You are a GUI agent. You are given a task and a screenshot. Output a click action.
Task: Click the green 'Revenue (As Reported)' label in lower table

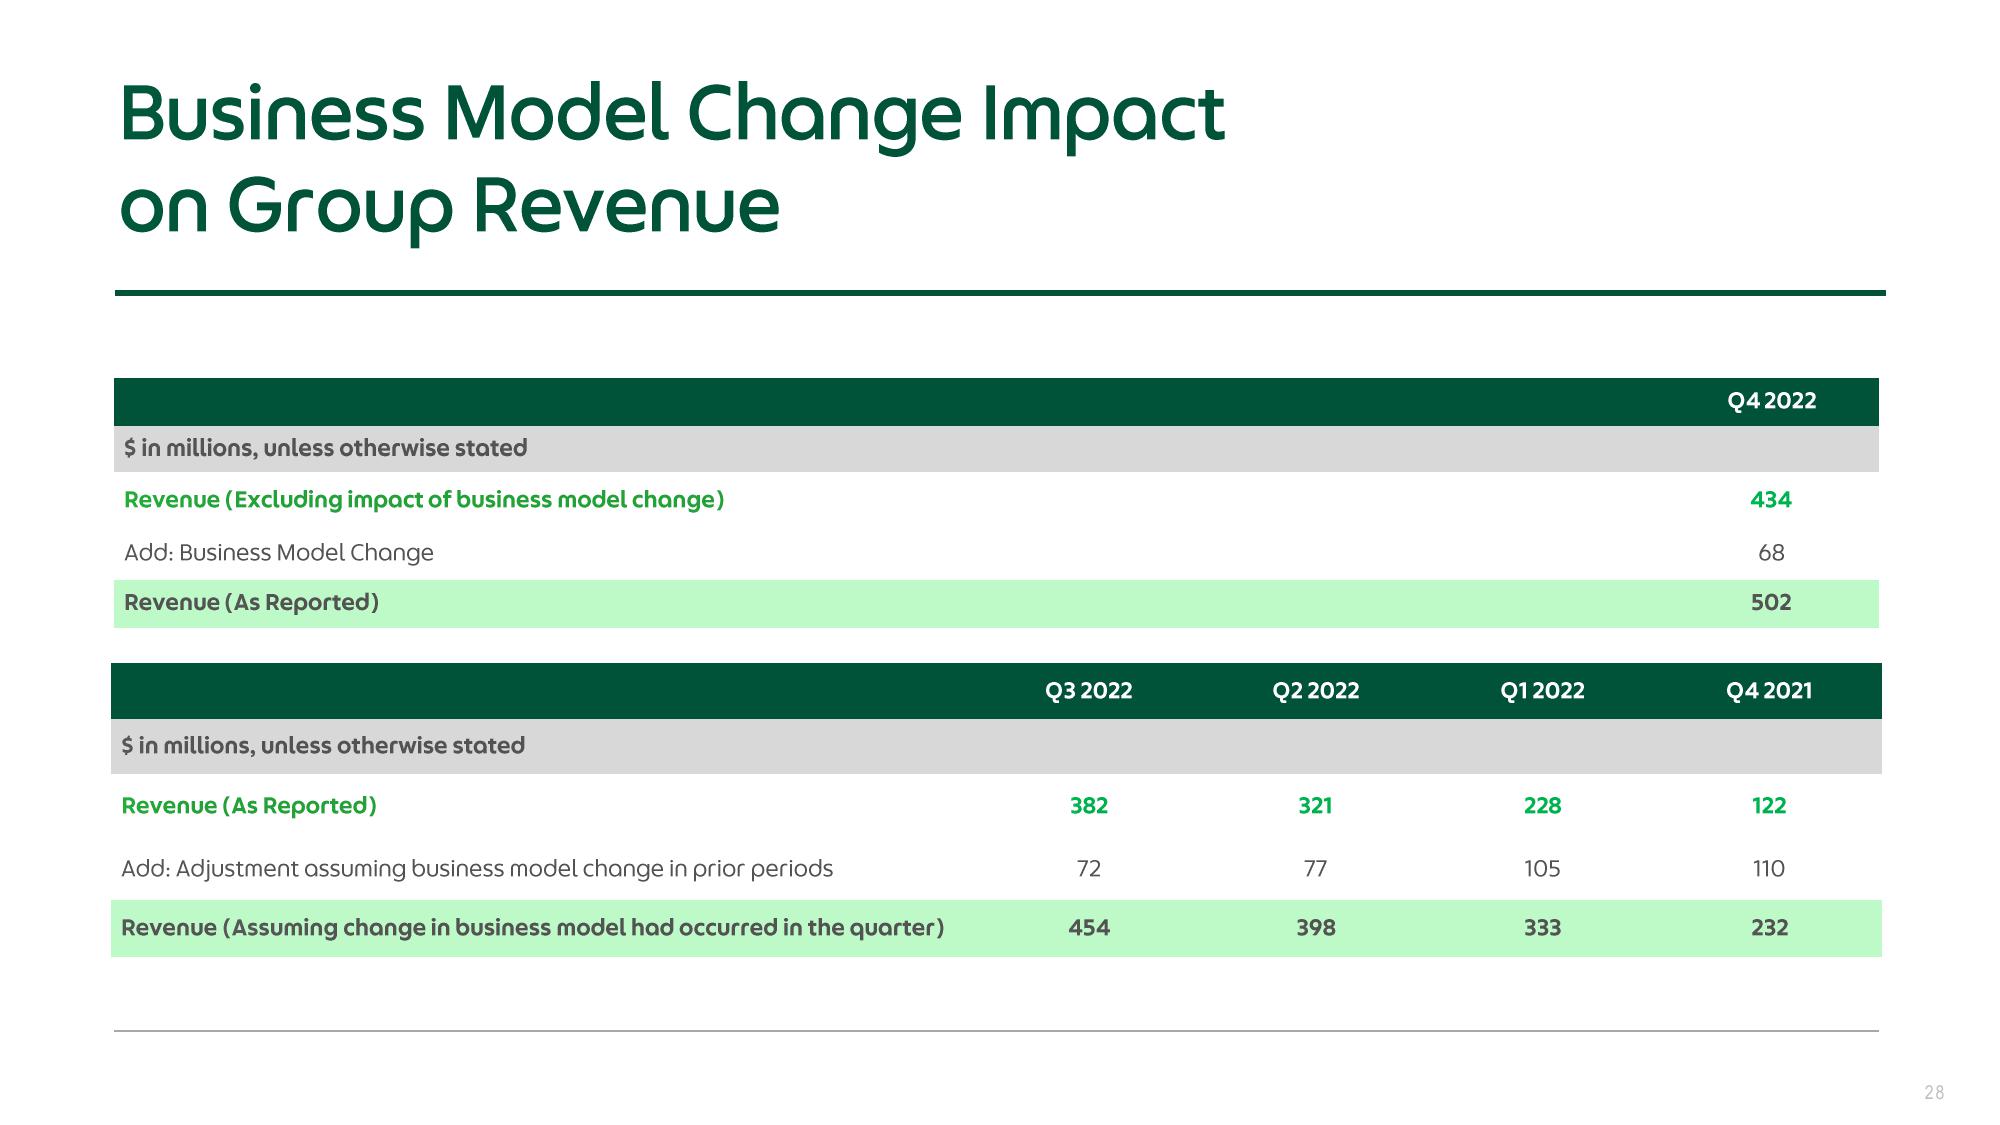point(249,806)
